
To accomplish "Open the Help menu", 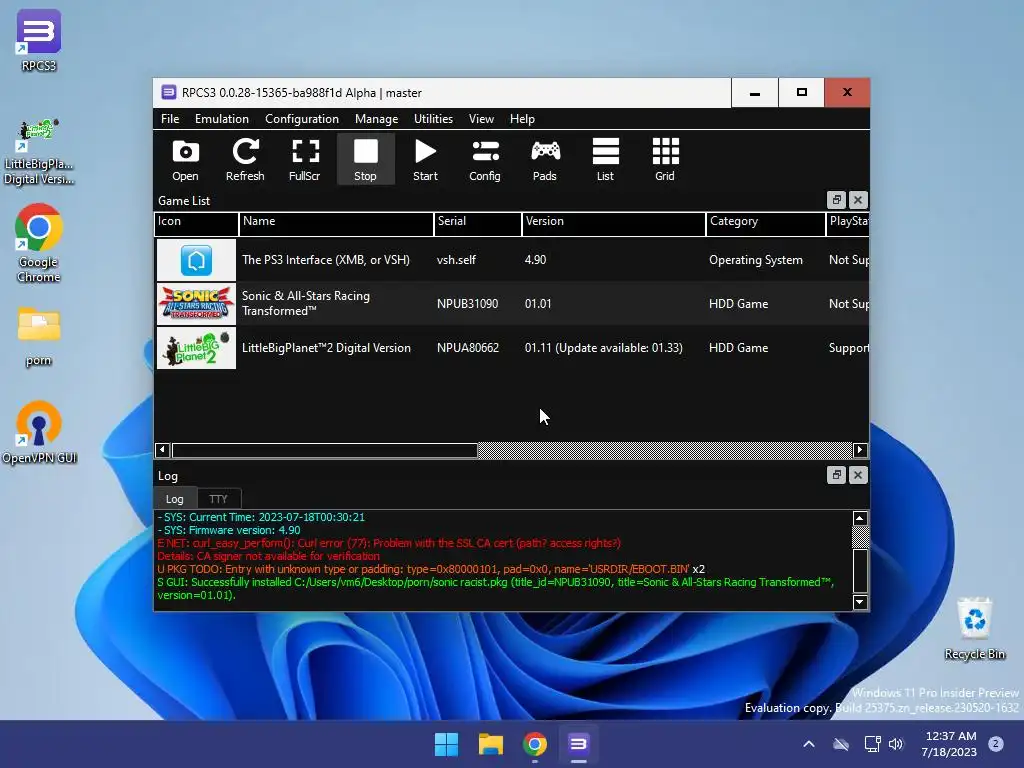I will coord(522,119).
